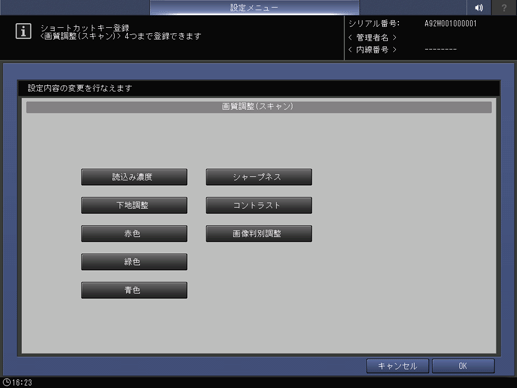Image resolution: width=517 pixels, height=388 pixels.
Task: Click the 設定内容の変更を行なえます message
Action: tap(80, 88)
